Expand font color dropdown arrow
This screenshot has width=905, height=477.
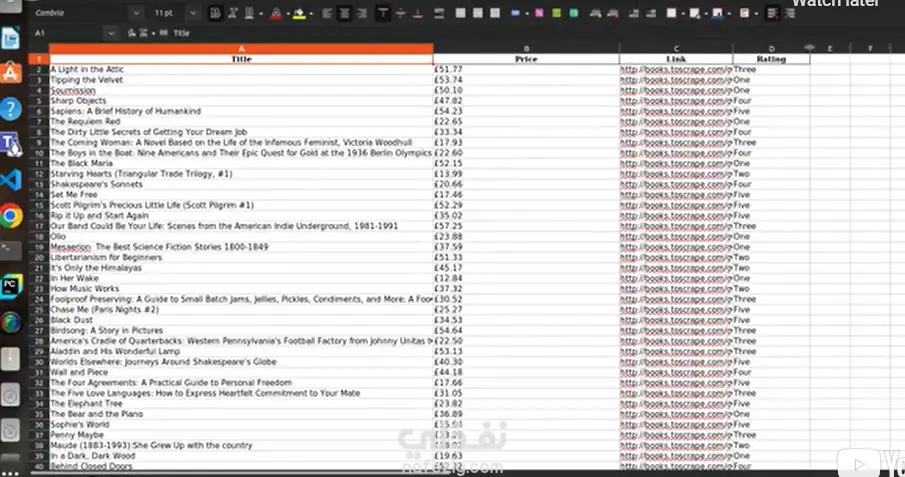click(x=287, y=13)
